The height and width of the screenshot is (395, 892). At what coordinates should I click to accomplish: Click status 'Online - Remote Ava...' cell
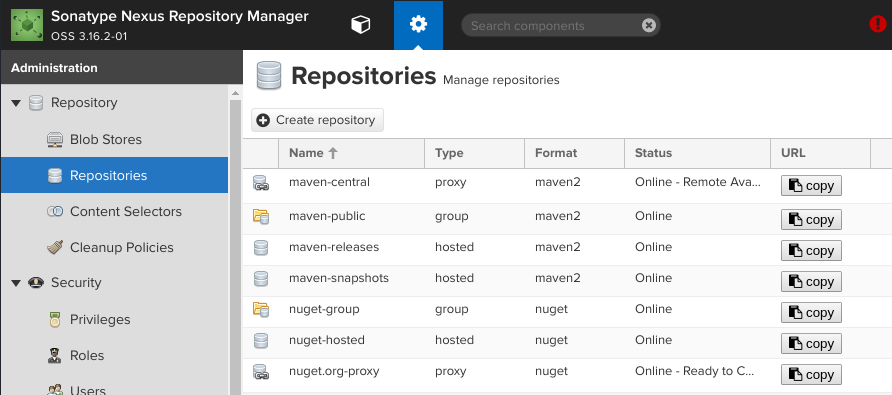click(698, 182)
